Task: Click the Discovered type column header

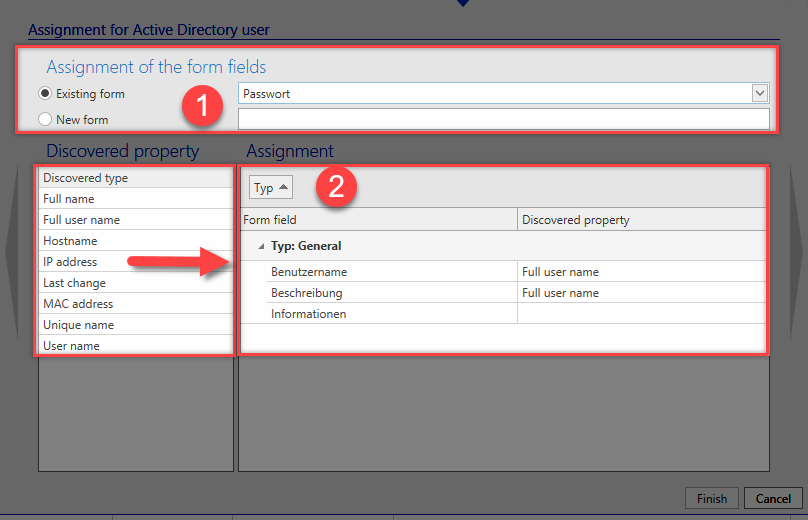Action: pyautogui.click(x=136, y=178)
